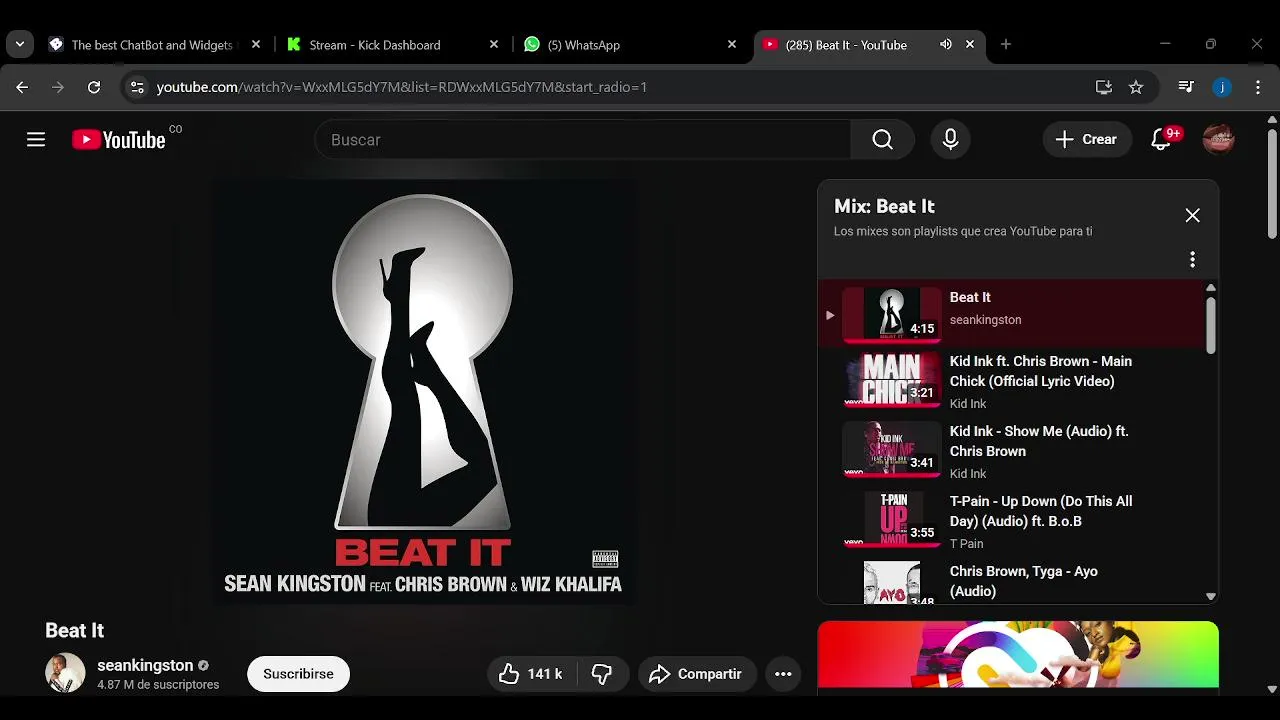Install app icon in address bar

tap(1104, 87)
